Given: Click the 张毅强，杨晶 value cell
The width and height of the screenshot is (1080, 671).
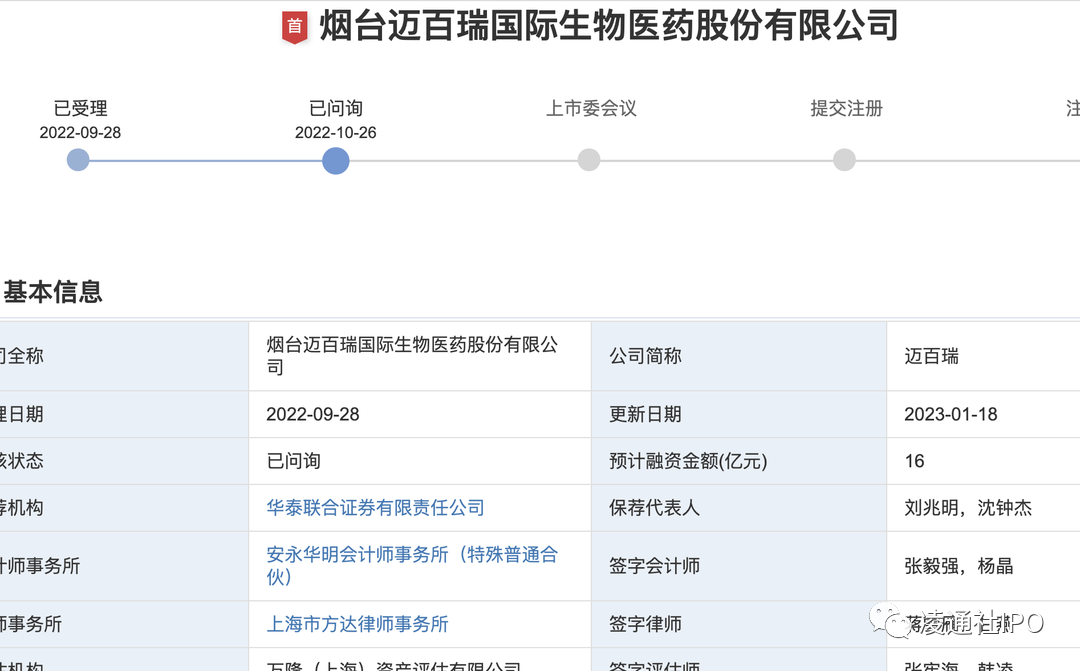Looking at the screenshot, I should (x=984, y=566).
